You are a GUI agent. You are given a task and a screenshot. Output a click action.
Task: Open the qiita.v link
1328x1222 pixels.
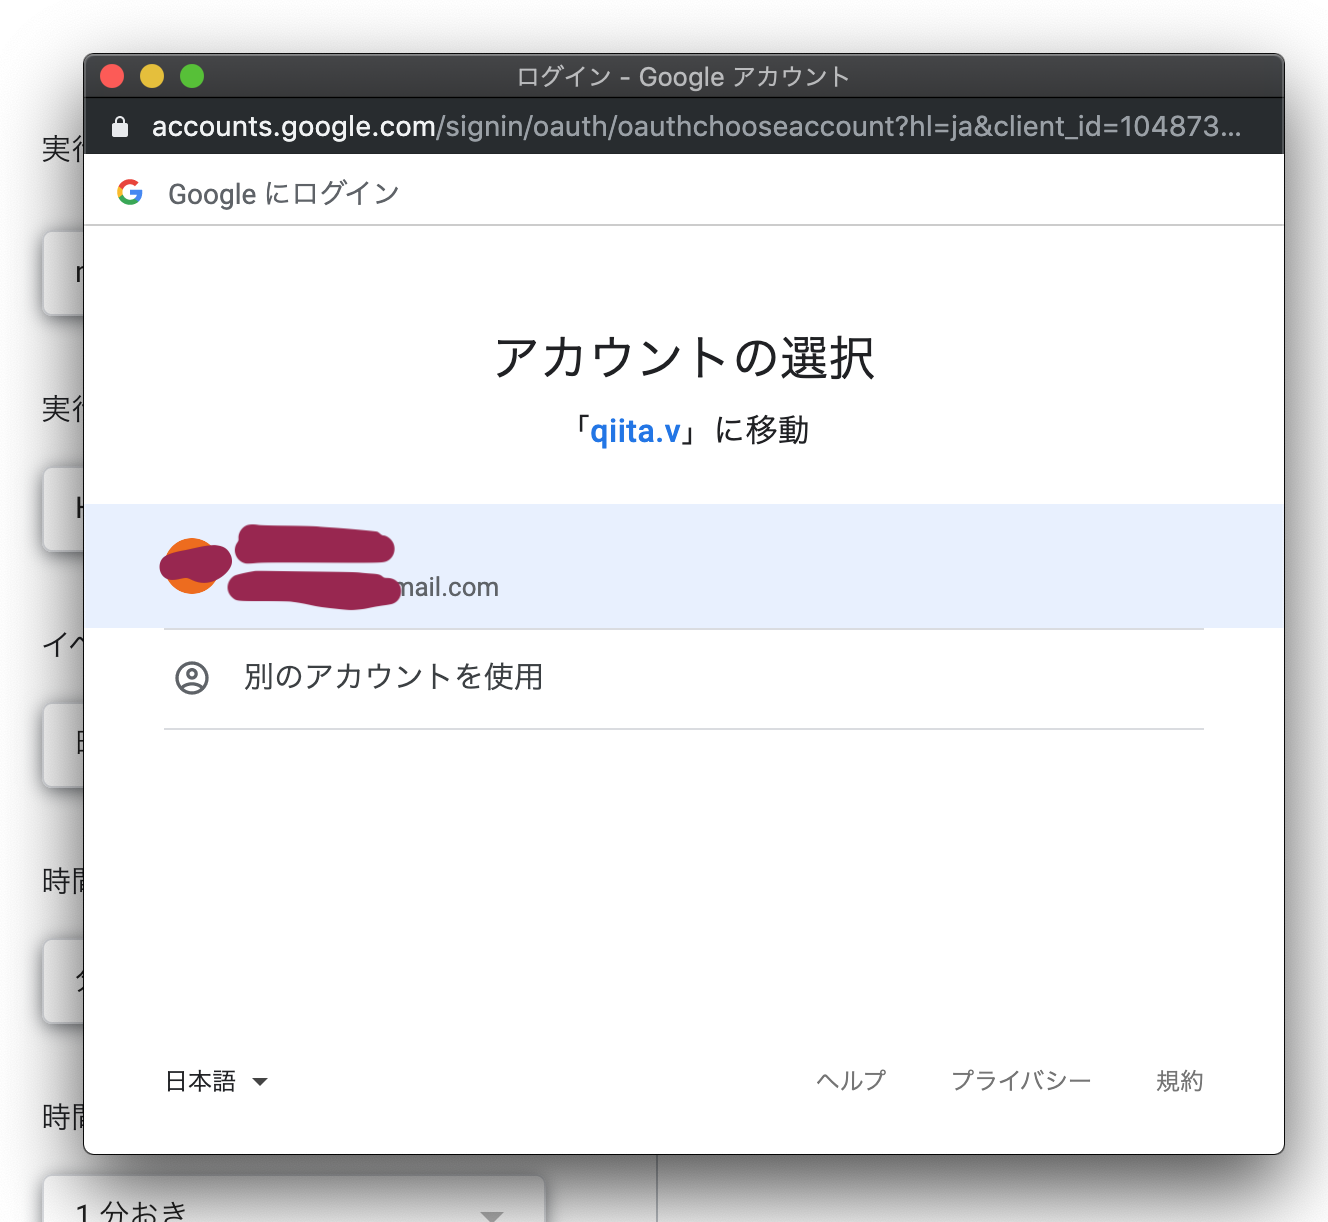(x=637, y=430)
